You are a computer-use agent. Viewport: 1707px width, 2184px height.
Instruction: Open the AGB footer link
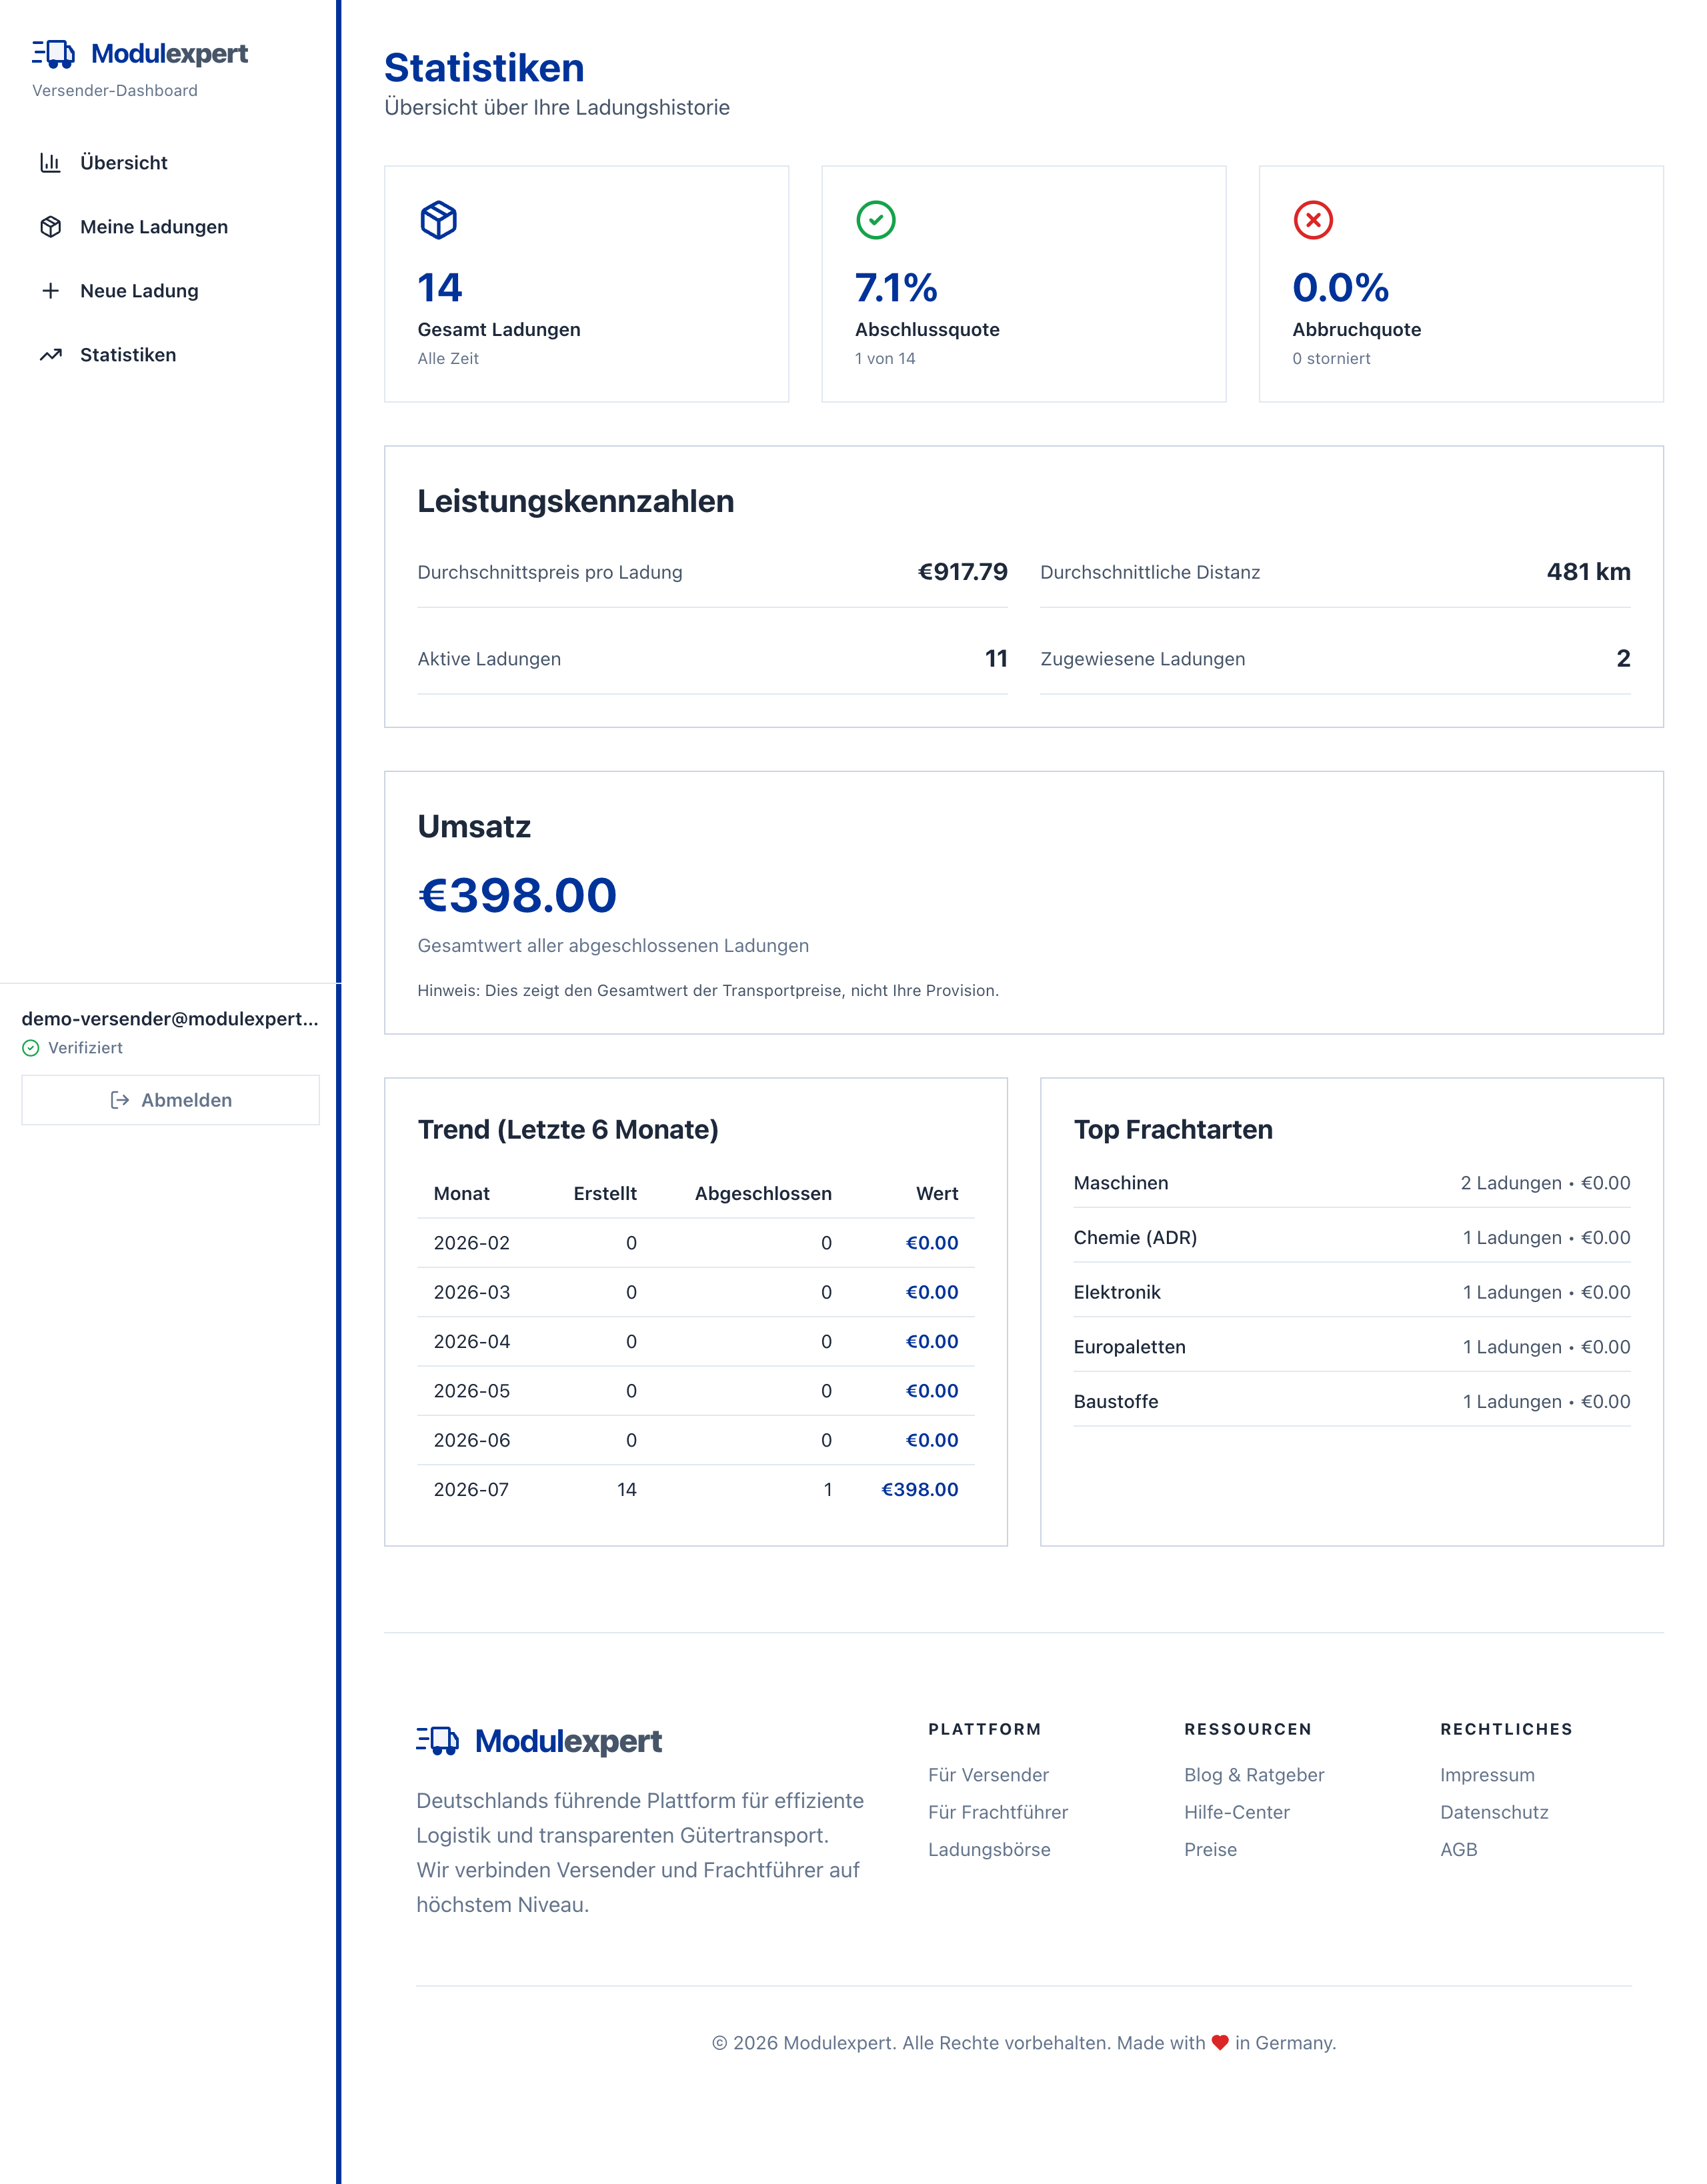(1459, 1850)
